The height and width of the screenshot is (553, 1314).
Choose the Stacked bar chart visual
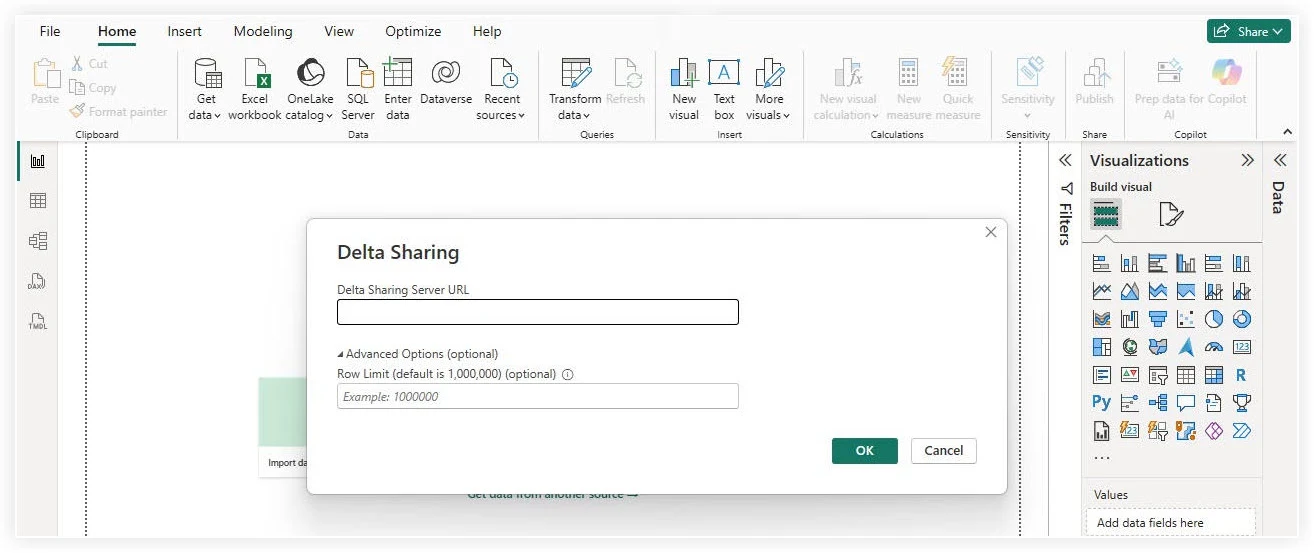[1102, 264]
